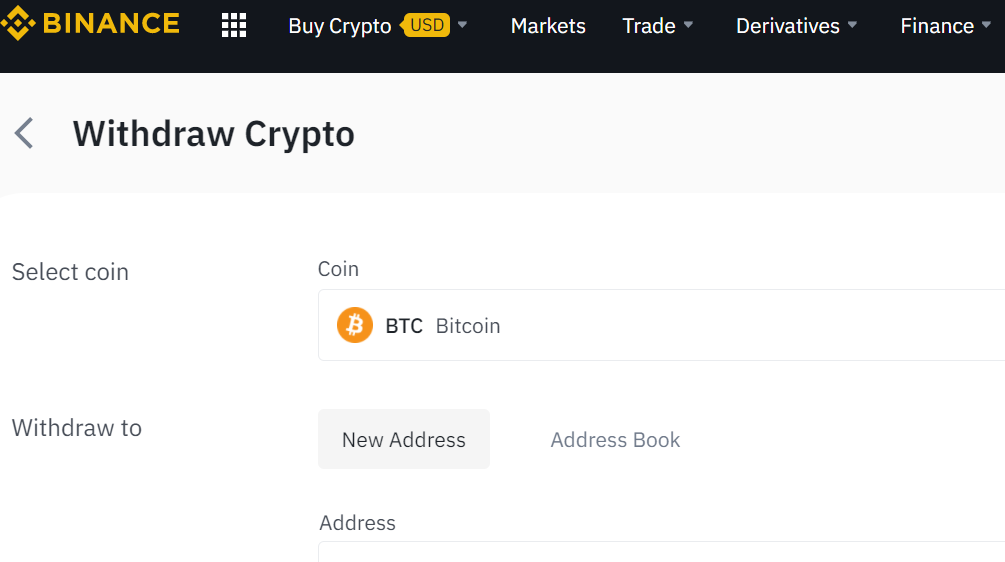Open the Buy Crypto menu

click(x=340, y=26)
